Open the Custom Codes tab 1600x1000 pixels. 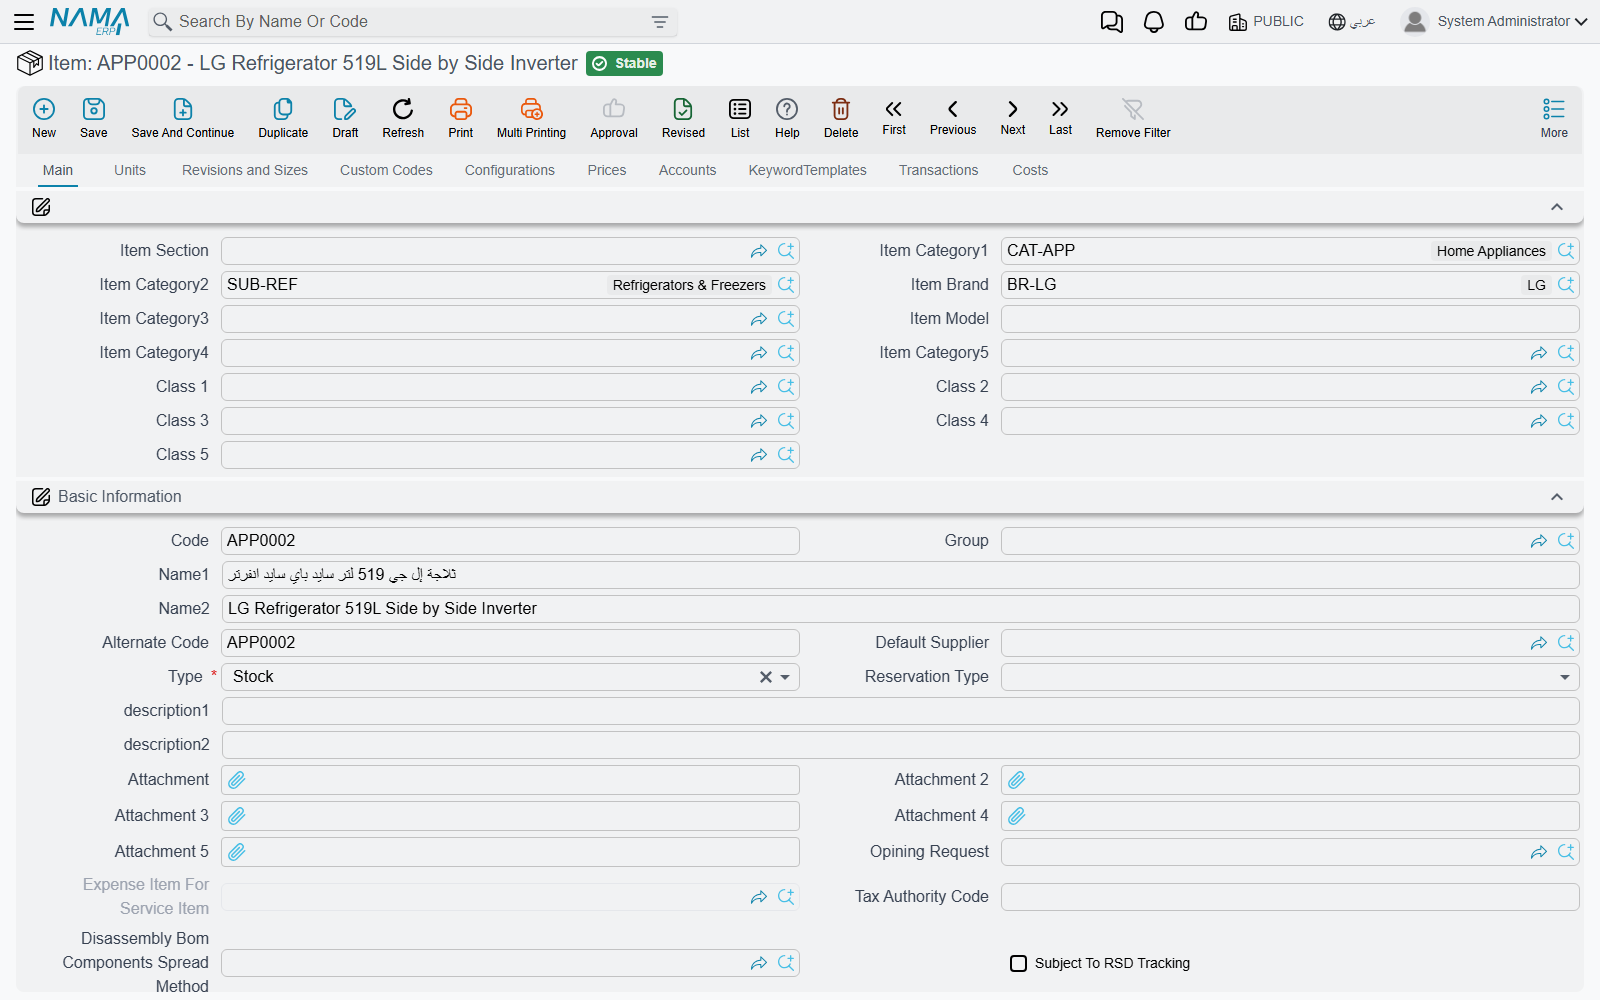pos(386,170)
